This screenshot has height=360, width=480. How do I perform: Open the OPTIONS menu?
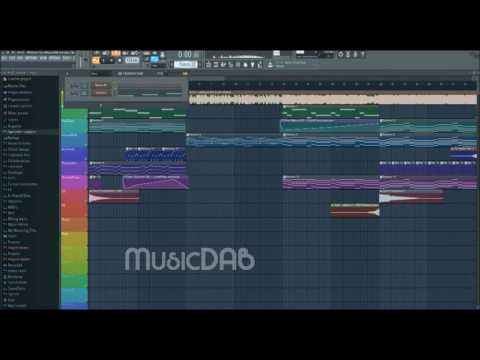point(55,58)
